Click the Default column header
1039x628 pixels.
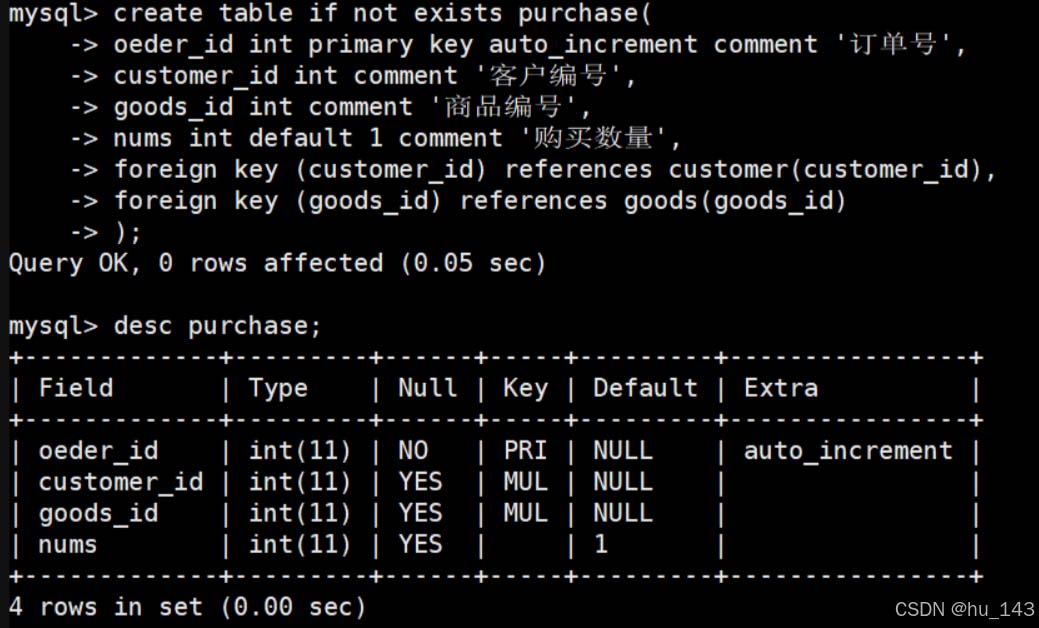coord(645,388)
